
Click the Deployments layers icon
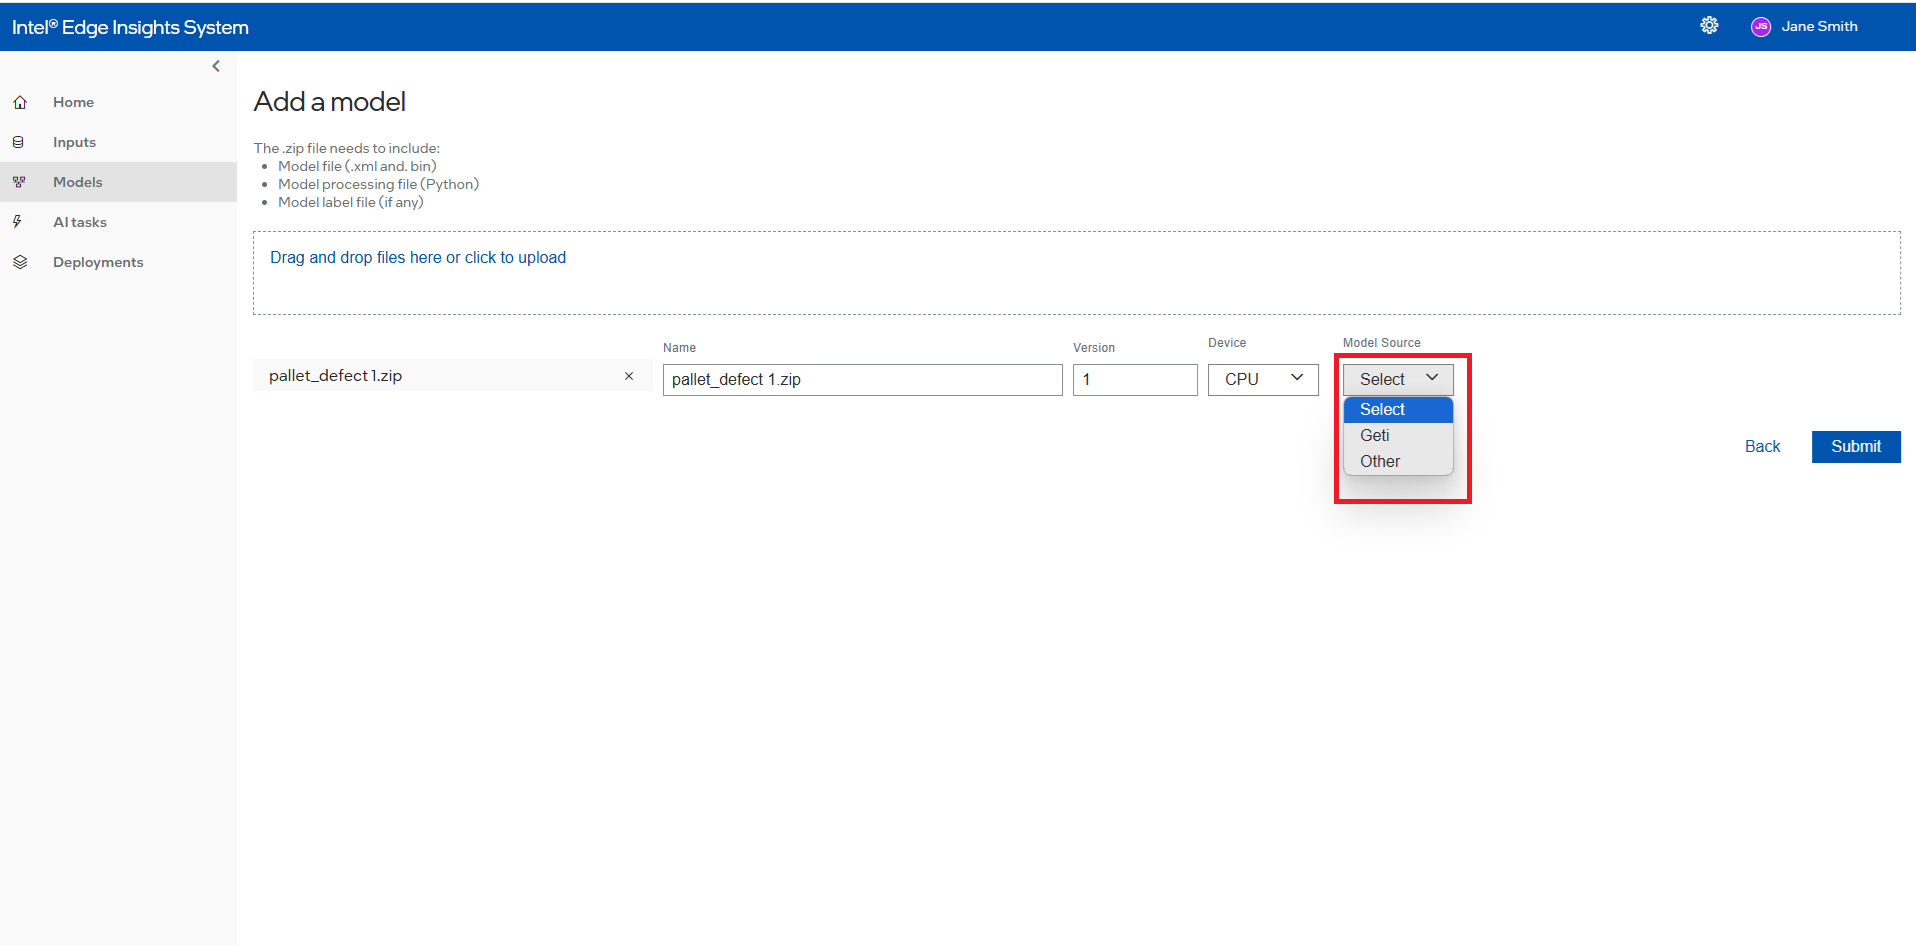(x=20, y=262)
